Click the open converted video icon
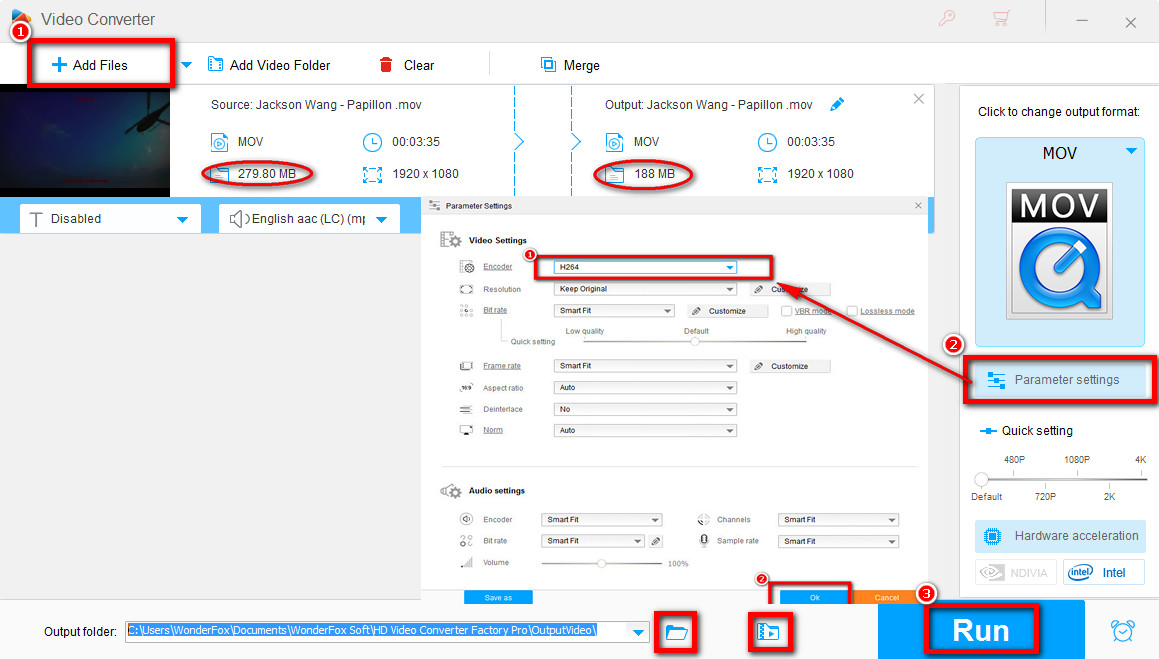 pos(770,631)
